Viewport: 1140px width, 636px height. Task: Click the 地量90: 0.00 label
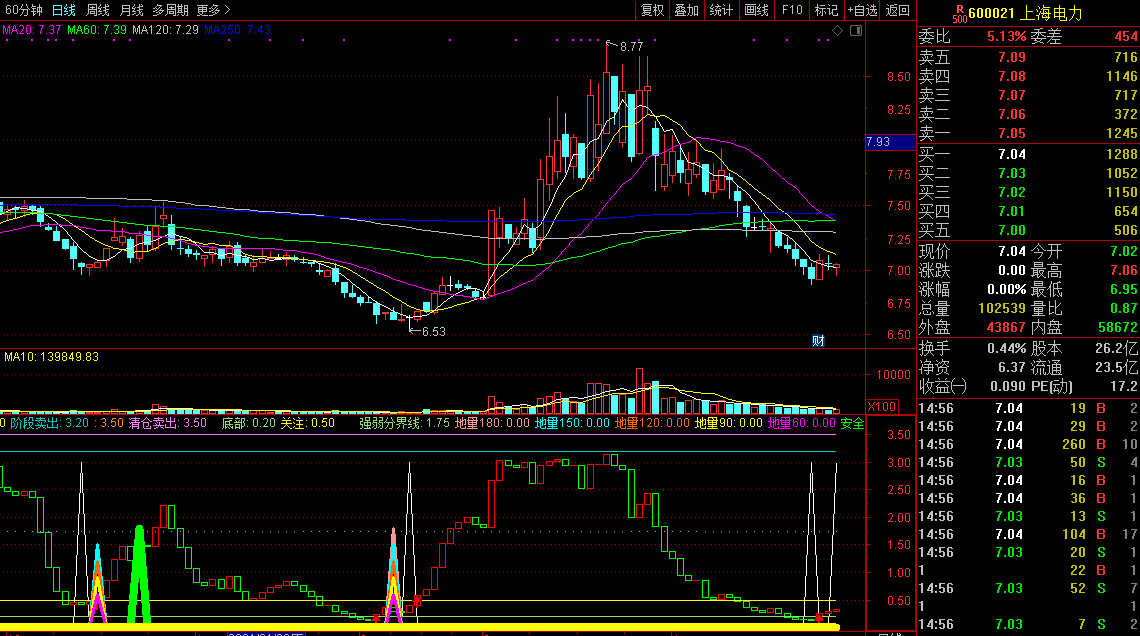point(728,423)
